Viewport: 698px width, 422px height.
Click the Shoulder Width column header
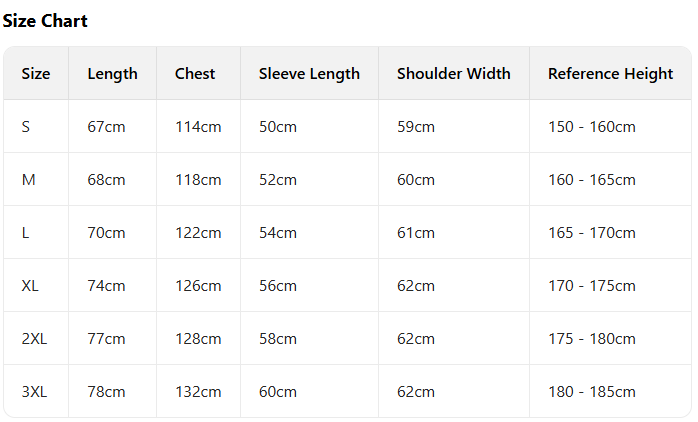pyautogui.click(x=453, y=74)
